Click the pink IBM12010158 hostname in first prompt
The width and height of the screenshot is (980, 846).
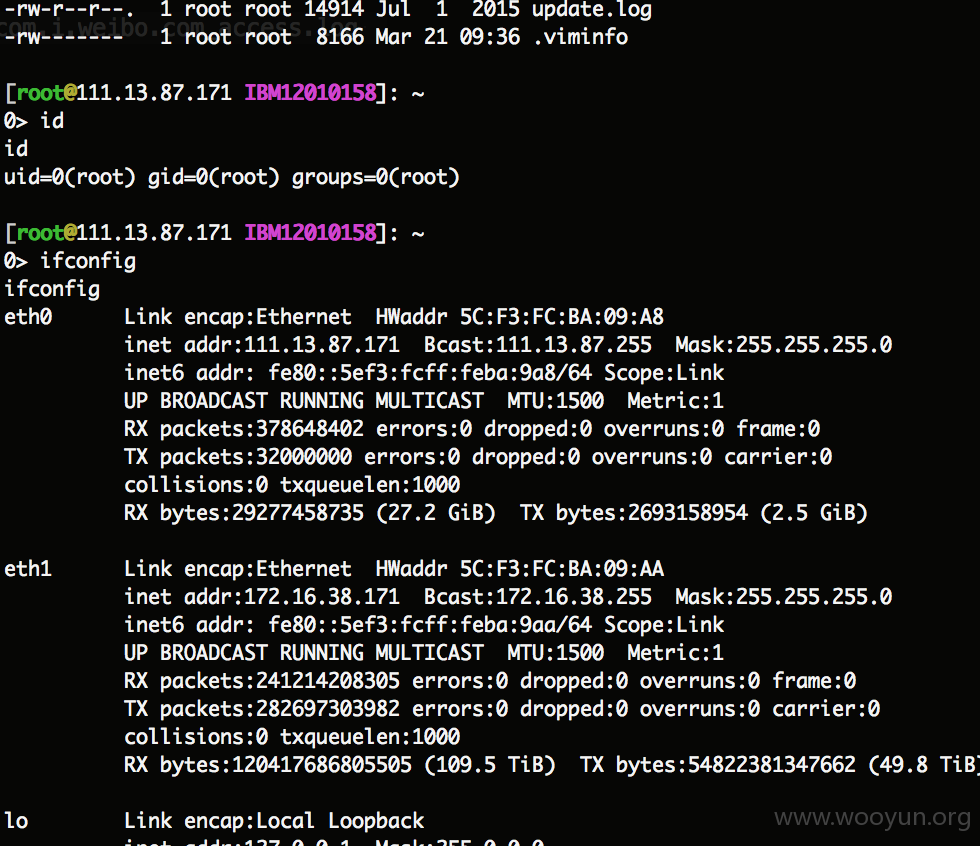tap(310, 93)
